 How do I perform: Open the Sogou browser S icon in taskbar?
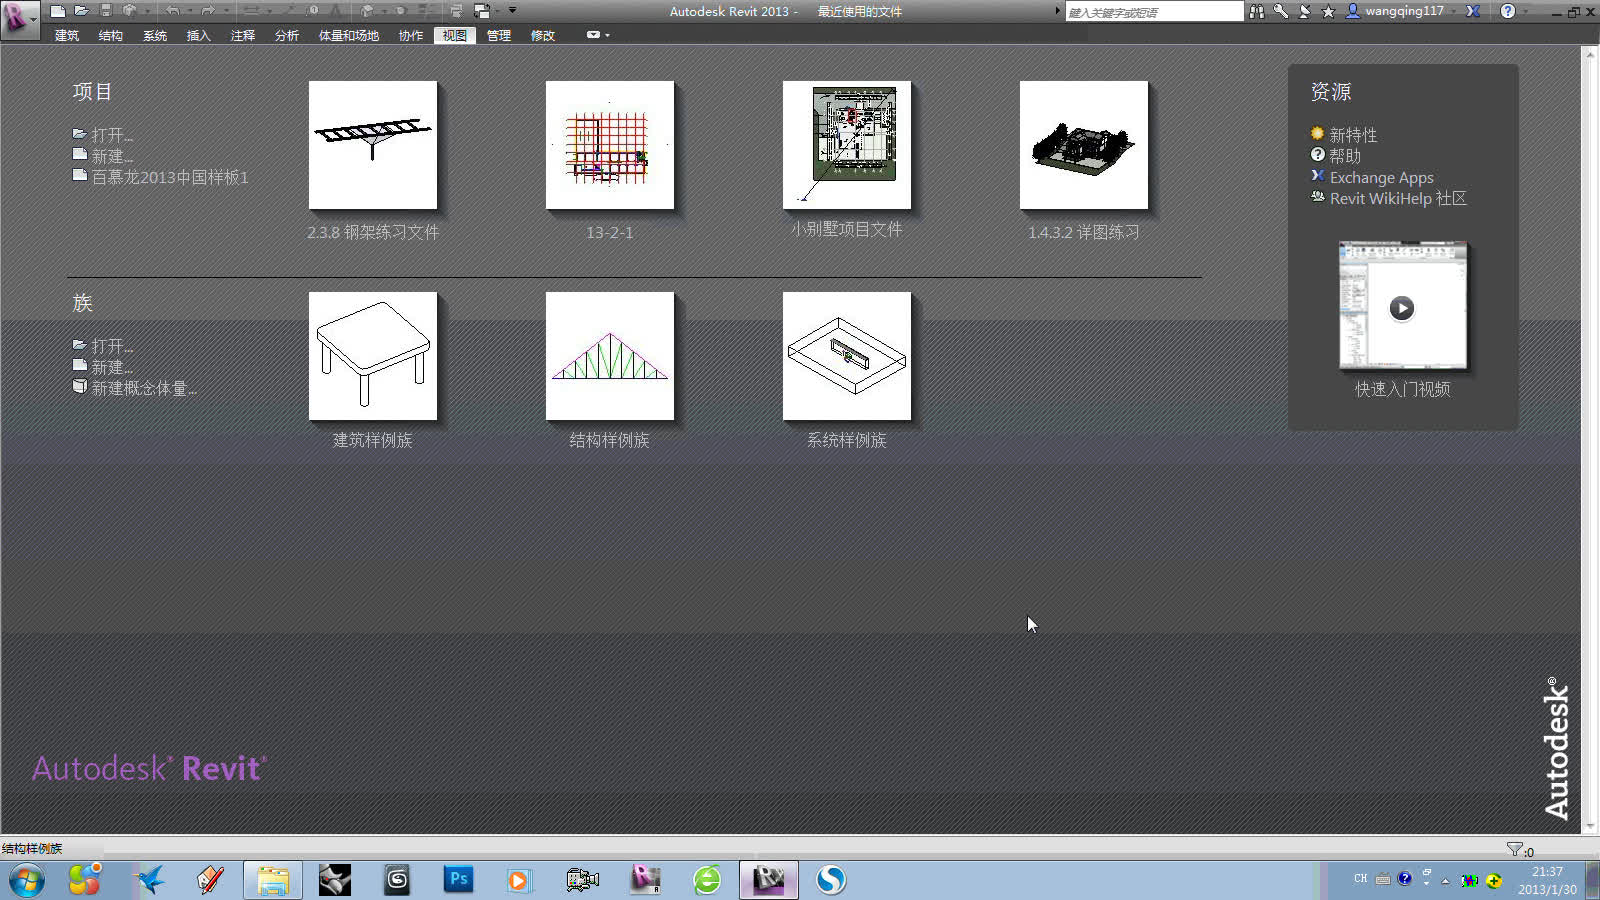pyautogui.click(x=831, y=880)
